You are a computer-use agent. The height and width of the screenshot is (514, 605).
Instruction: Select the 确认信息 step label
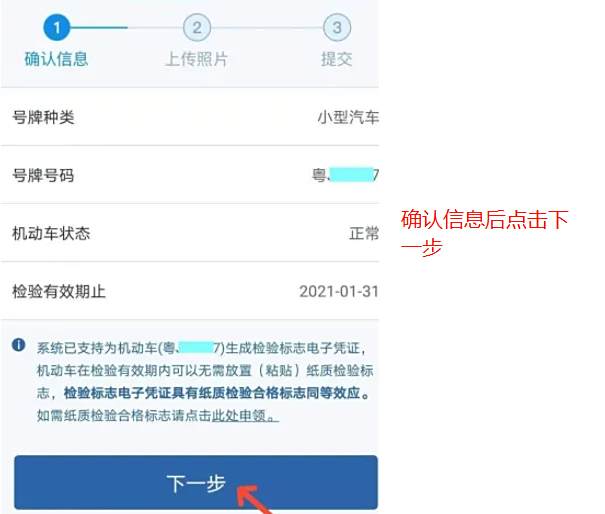pyautogui.click(x=56, y=59)
